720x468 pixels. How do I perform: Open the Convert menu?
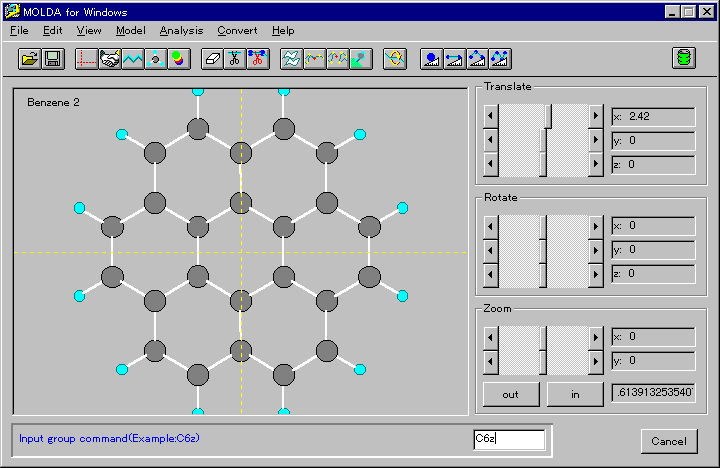[237, 31]
